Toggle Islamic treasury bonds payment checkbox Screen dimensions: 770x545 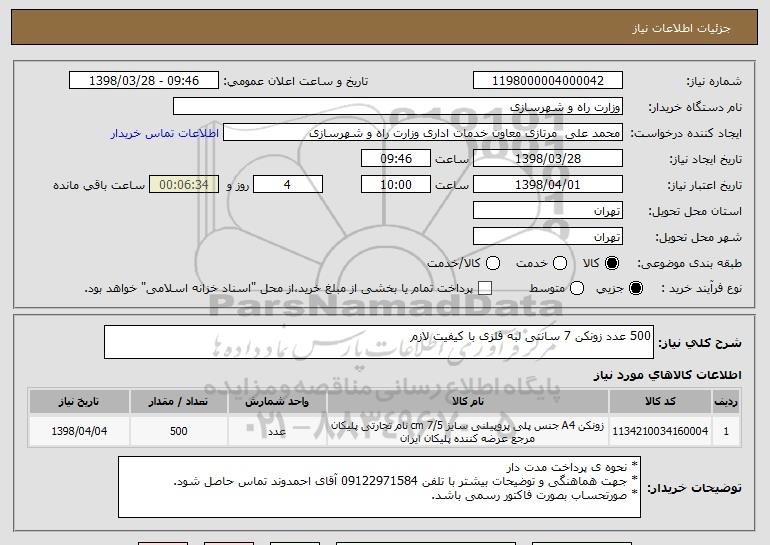click(x=485, y=289)
